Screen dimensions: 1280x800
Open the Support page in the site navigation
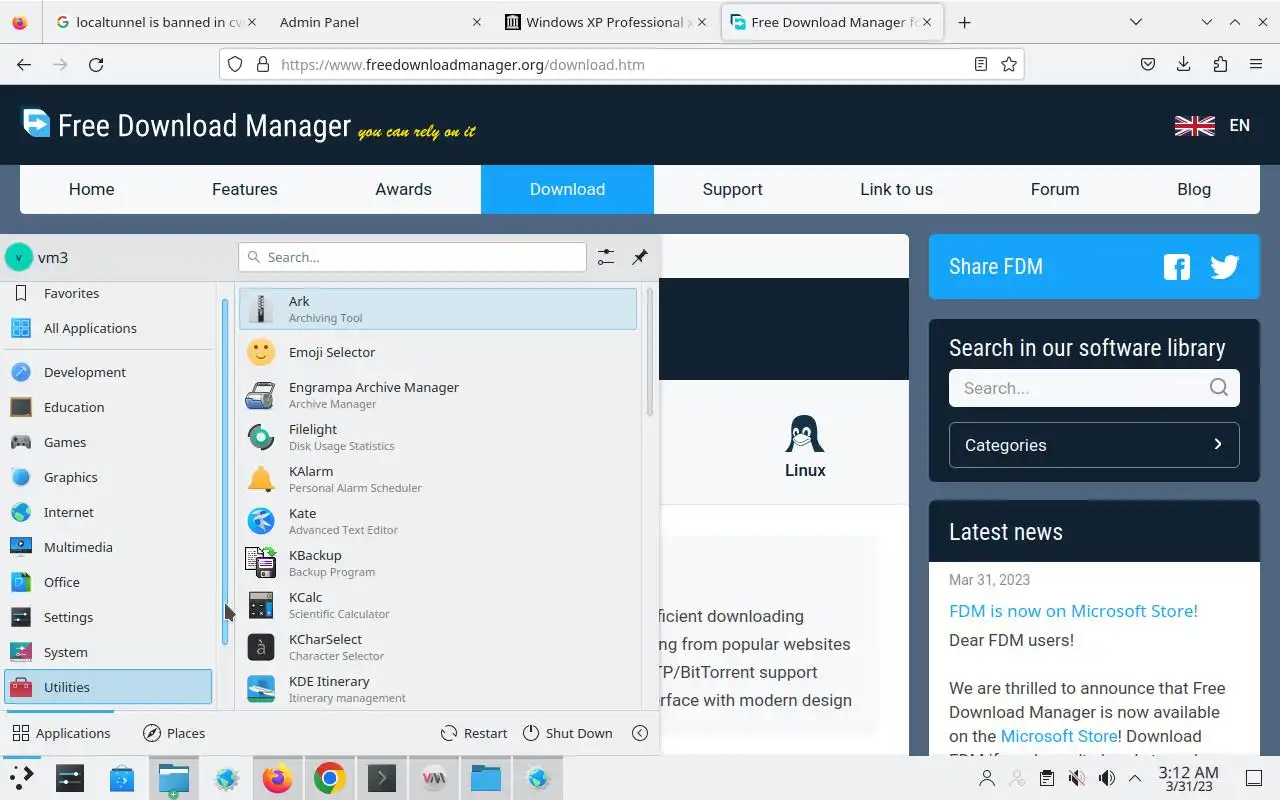coord(733,189)
